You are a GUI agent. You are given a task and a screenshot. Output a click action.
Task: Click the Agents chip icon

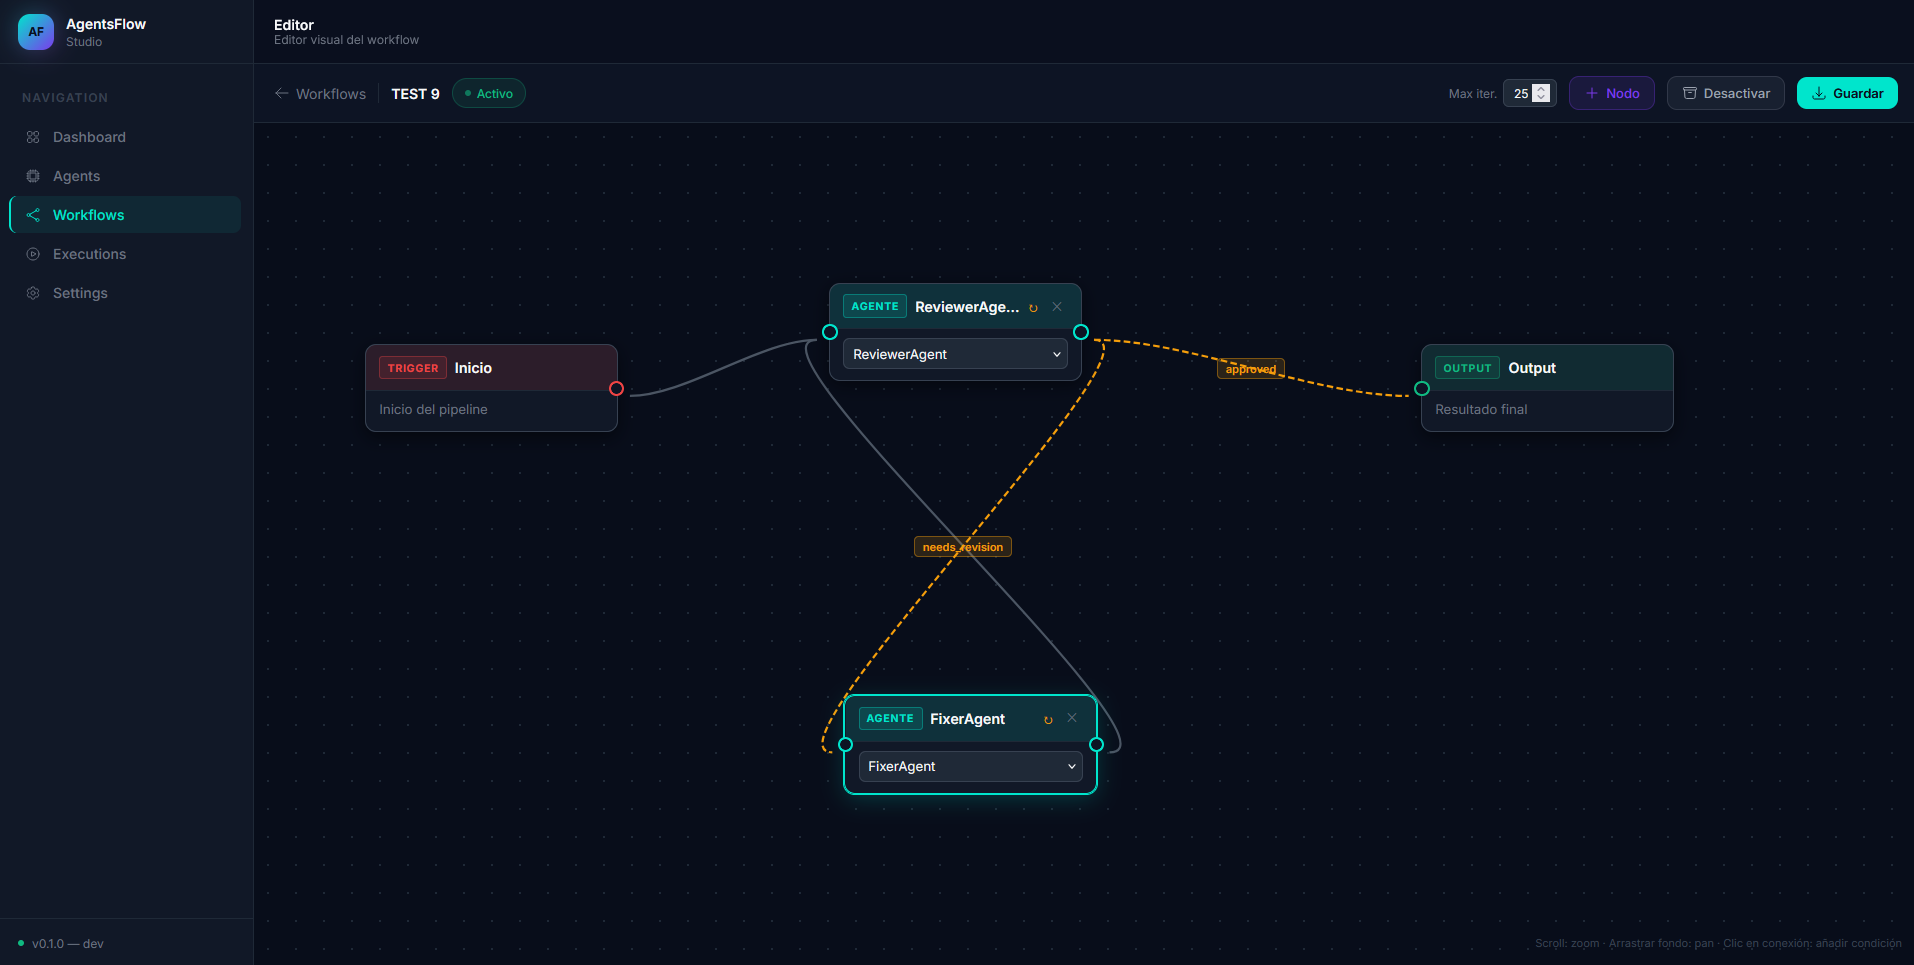tap(33, 176)
